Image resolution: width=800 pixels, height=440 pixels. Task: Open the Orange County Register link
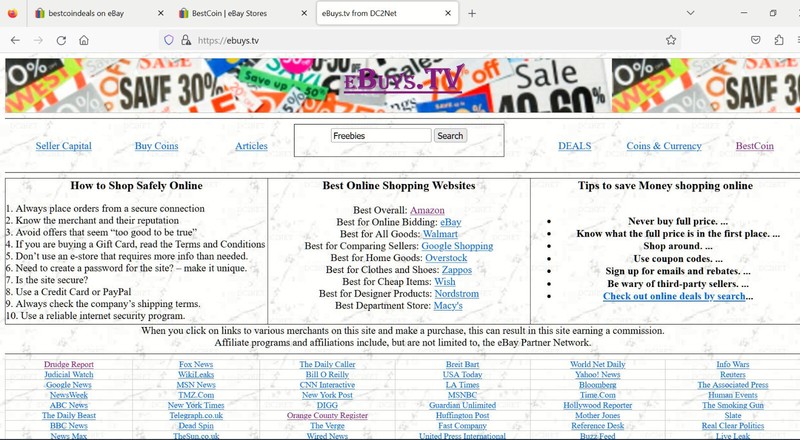point(327,415)
